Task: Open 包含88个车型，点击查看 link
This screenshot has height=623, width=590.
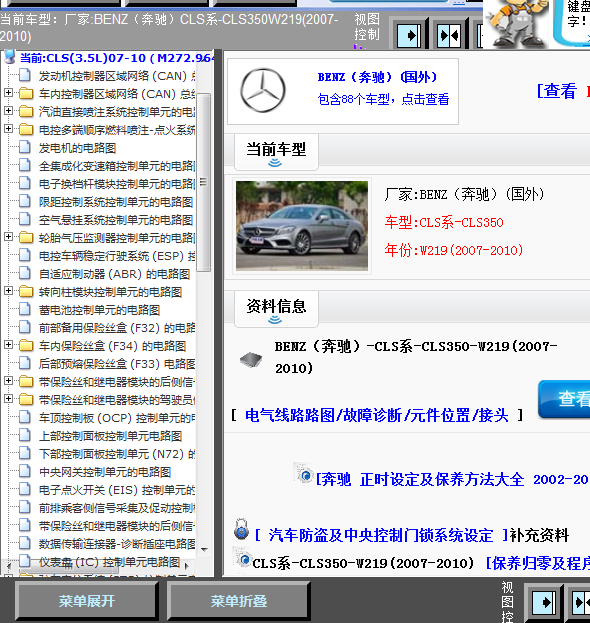Action: pos(383,99)
